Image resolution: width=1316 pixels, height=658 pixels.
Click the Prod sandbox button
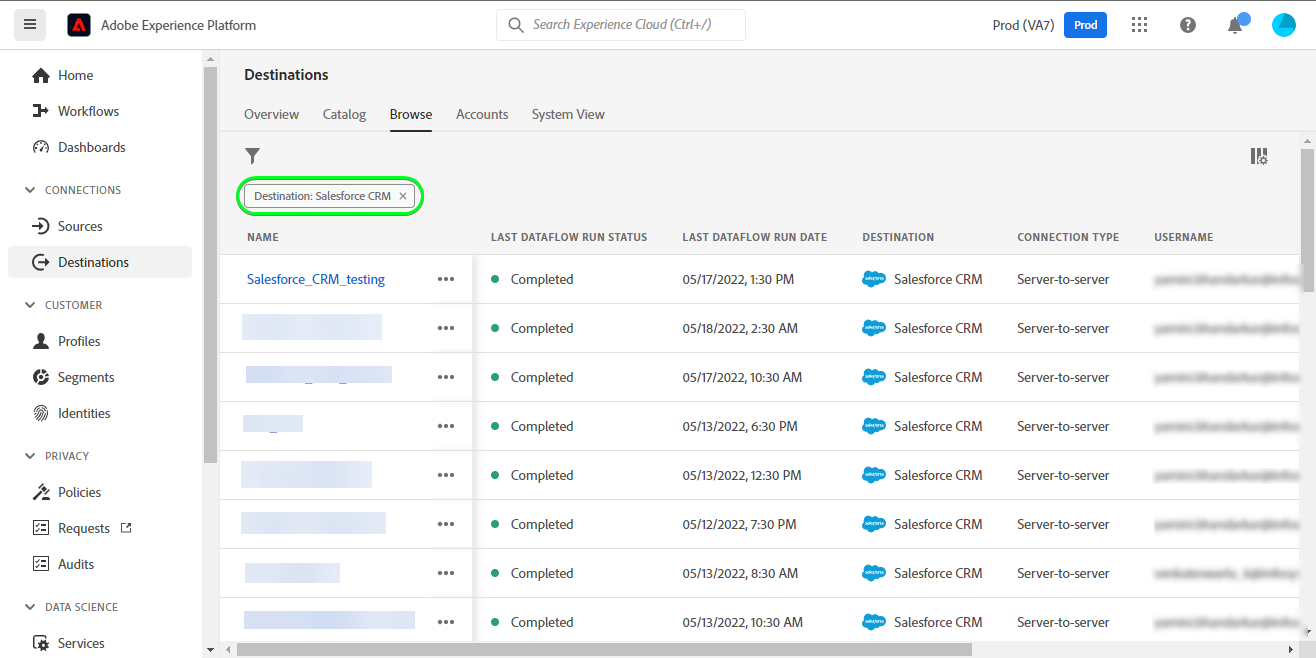pos(1085,25)
